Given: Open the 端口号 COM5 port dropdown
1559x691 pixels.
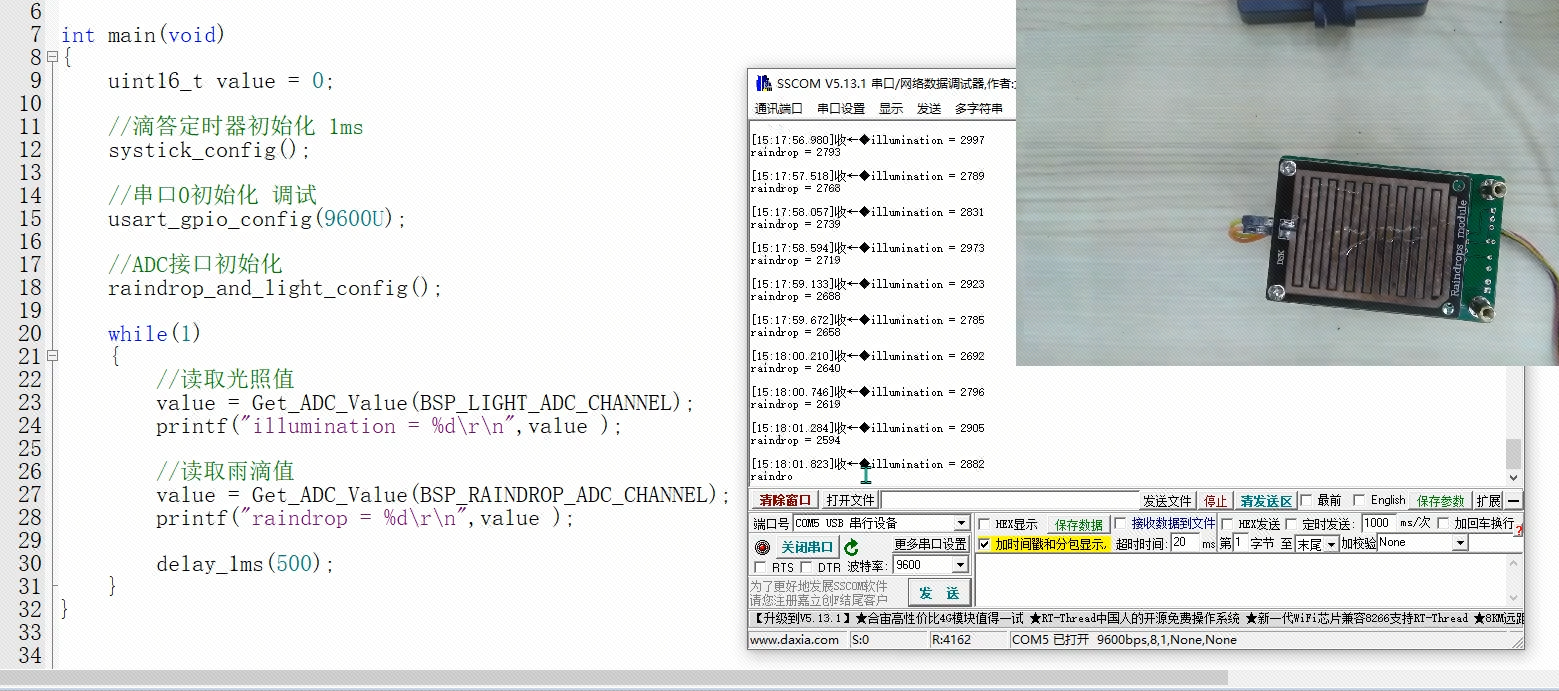Looking at the screenshot, I should pos(961,523).
